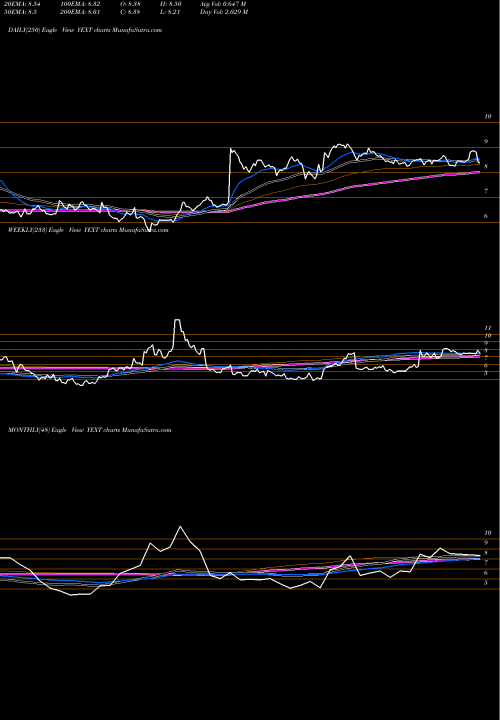The height and width of the screenshot is (720, 500).
Task: Click the 100EMA value in the header
Action: 80,4
